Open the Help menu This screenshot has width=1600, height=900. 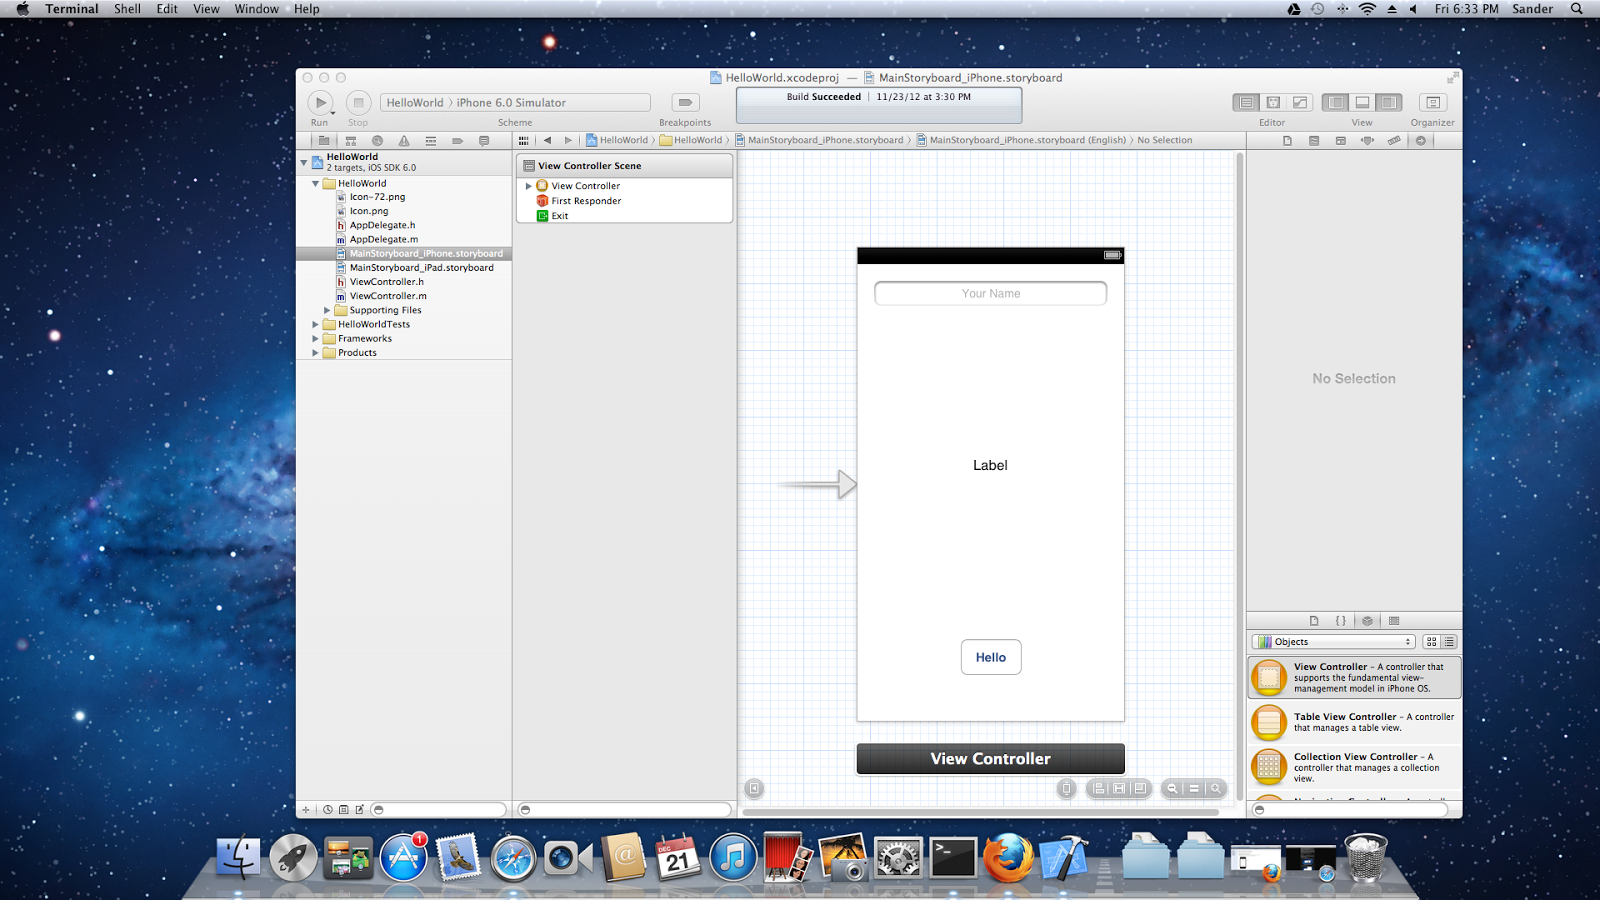(307, 9)
